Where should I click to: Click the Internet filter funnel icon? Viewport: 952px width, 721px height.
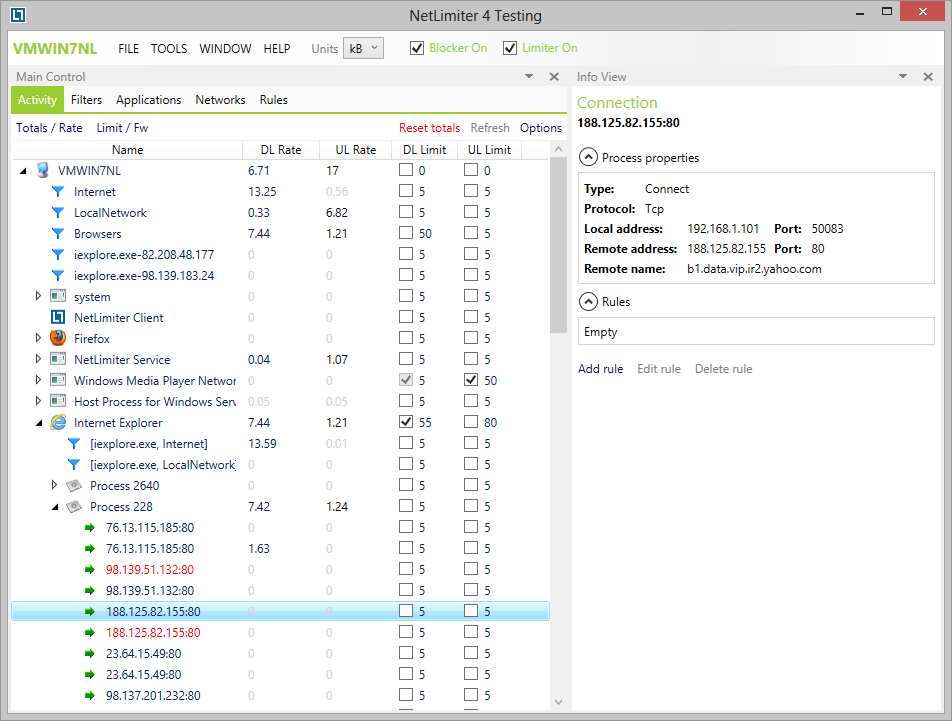[x=58, y=191]
